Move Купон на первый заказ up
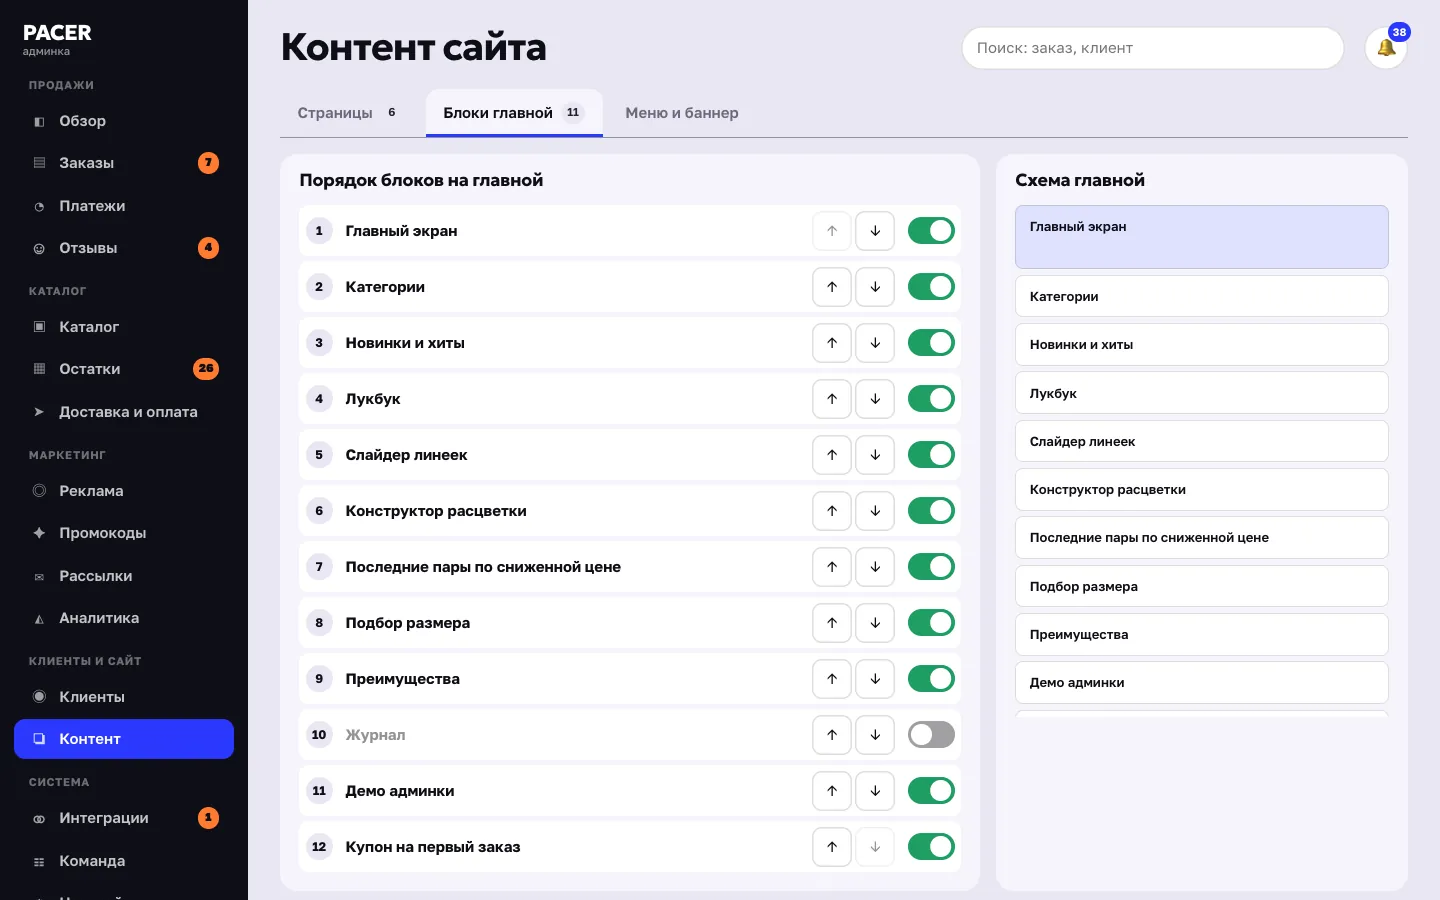Image resolution: width=1440 pixels, height=900 pixels. (x=832, y=847)
